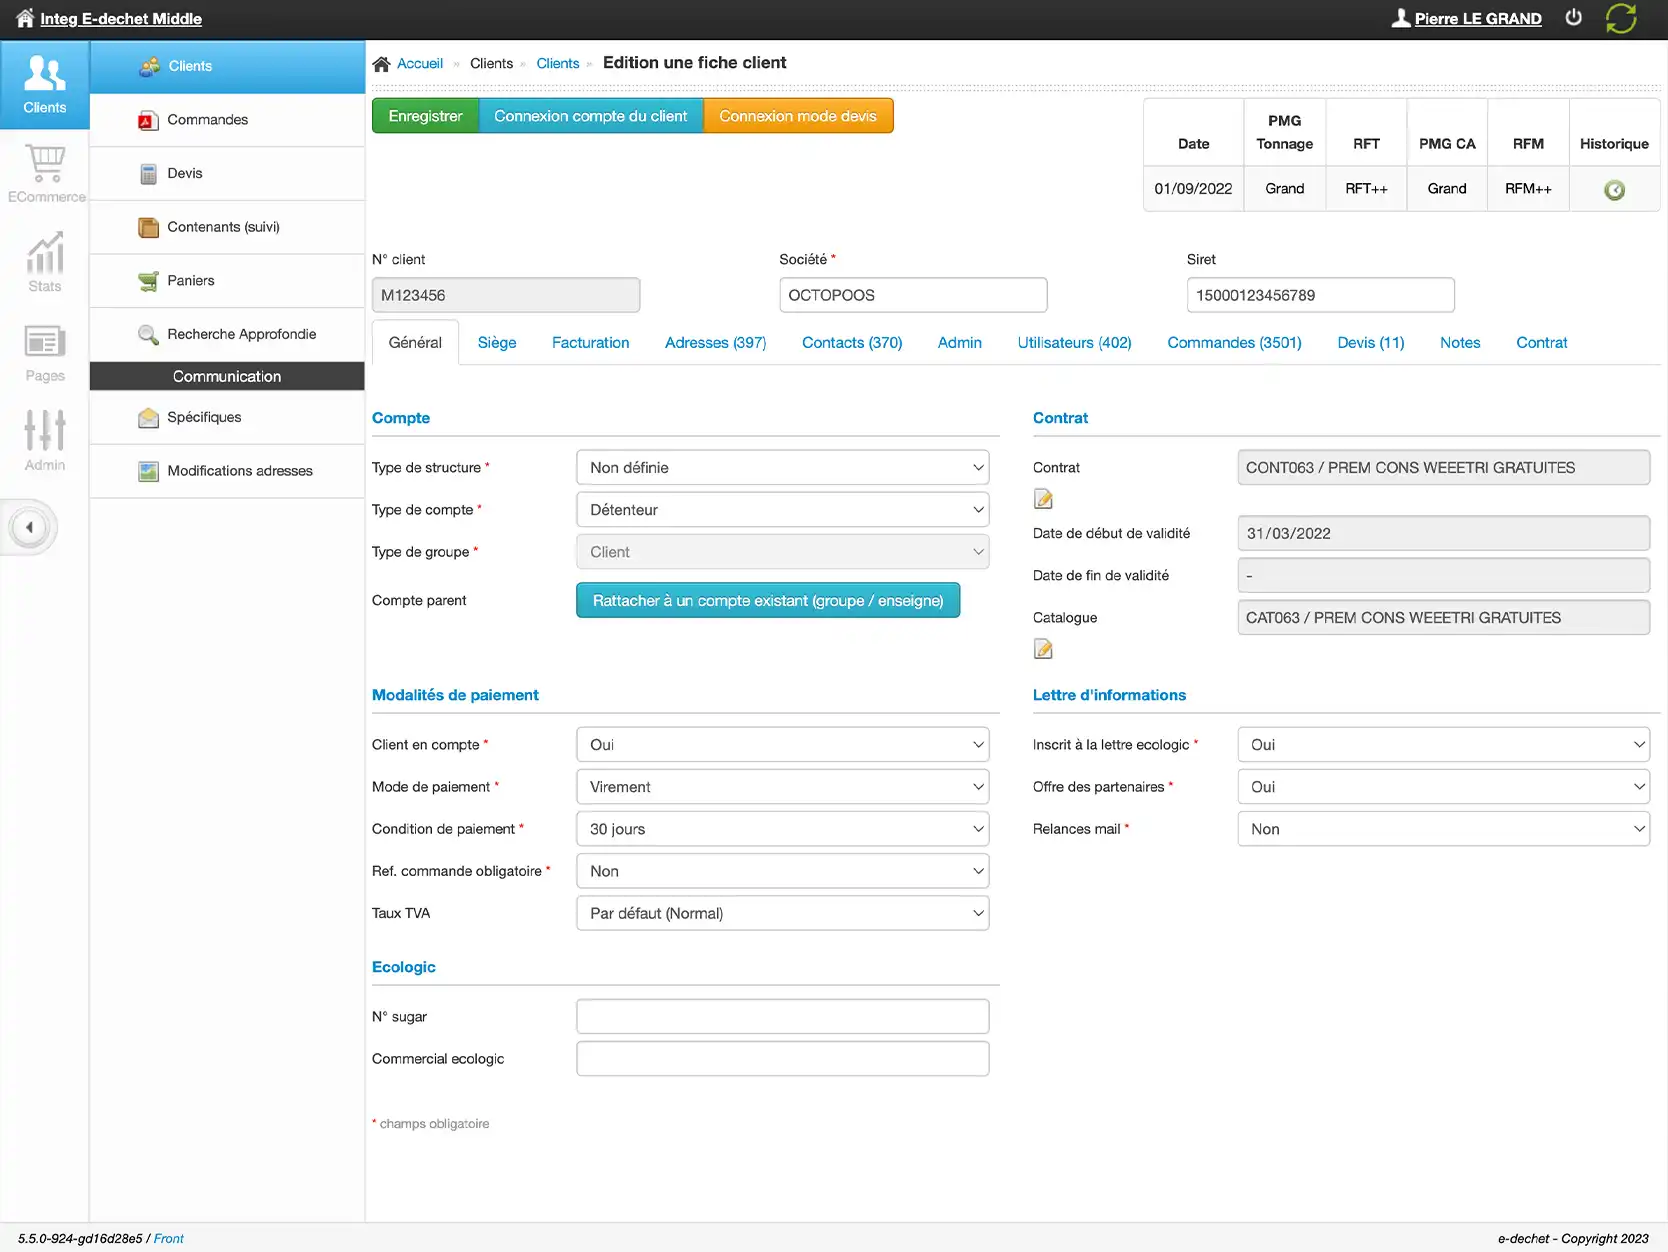Click the Recherche Approfondie magnifier icon
1668x1252 pixels.
pos(148,335)
